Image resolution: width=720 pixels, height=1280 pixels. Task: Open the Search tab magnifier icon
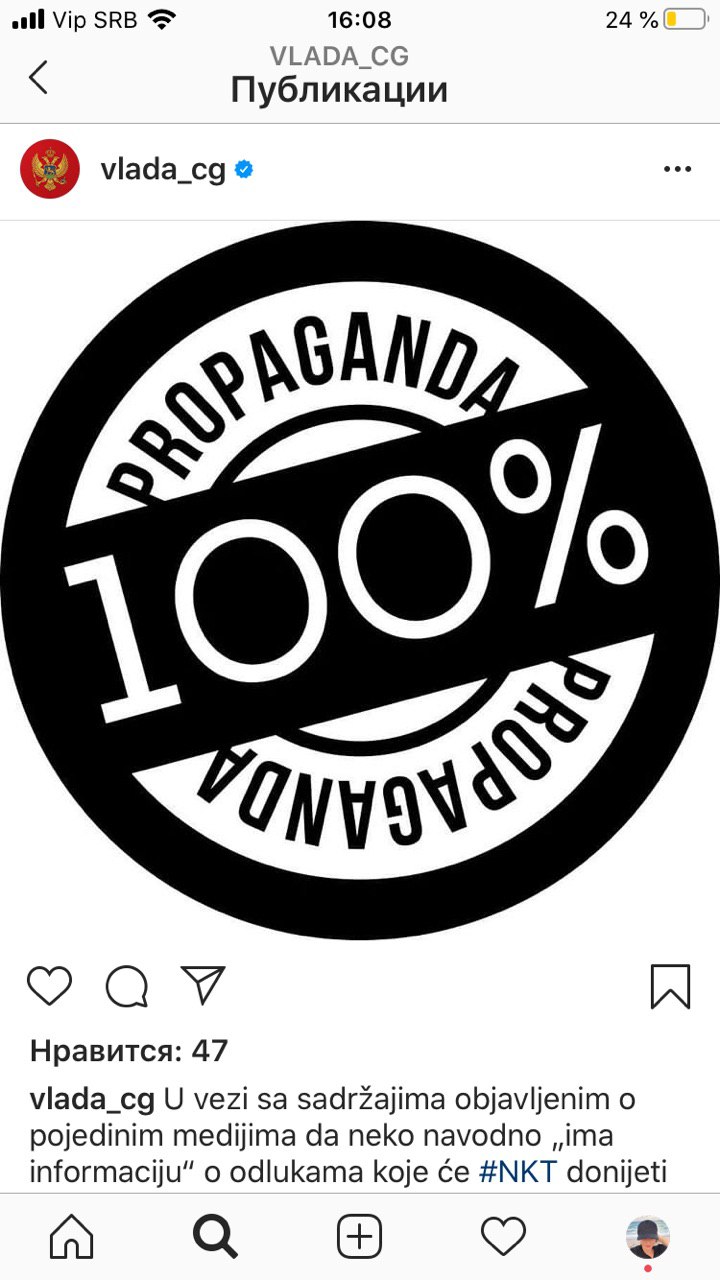(215, 1238)
